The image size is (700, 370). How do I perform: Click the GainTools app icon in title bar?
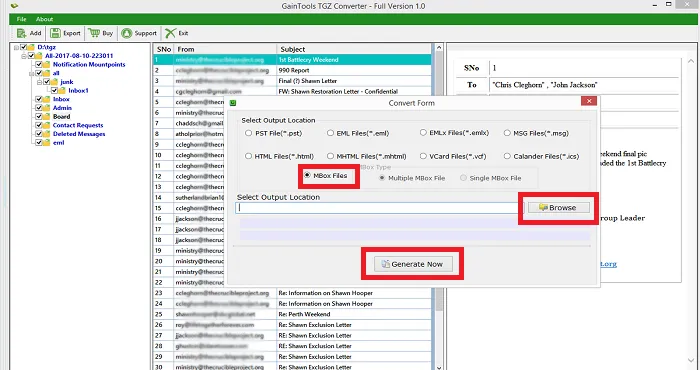(14, 6)
